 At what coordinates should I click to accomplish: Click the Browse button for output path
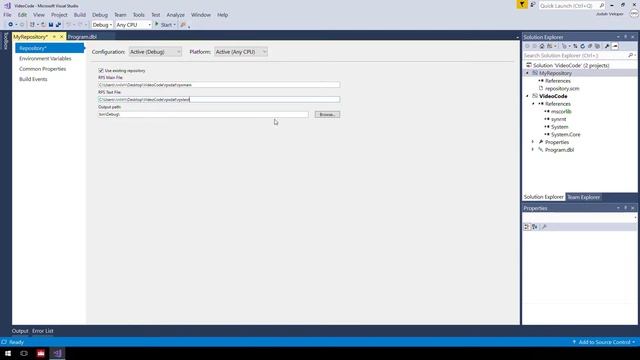click(x=327, y=115)
